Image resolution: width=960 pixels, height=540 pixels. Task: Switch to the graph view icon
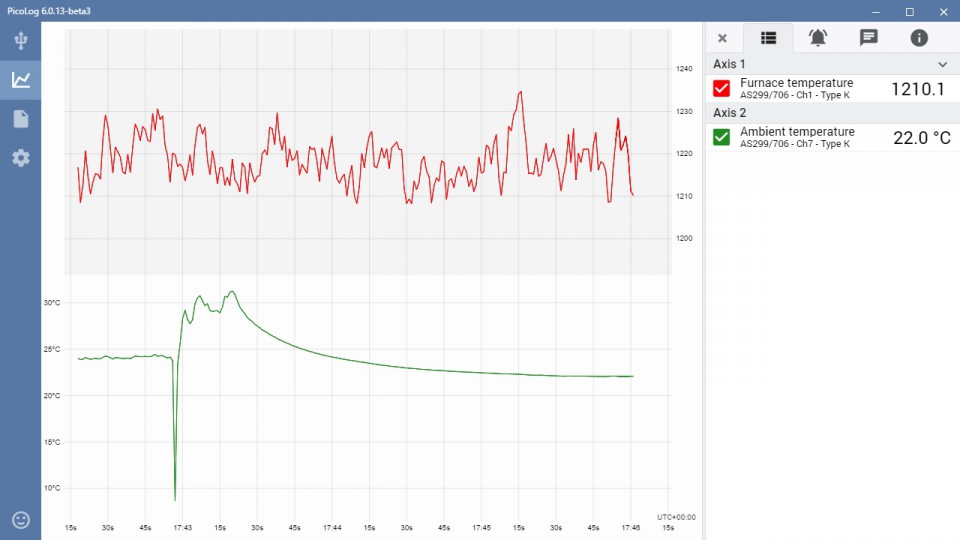coord(21,80)
